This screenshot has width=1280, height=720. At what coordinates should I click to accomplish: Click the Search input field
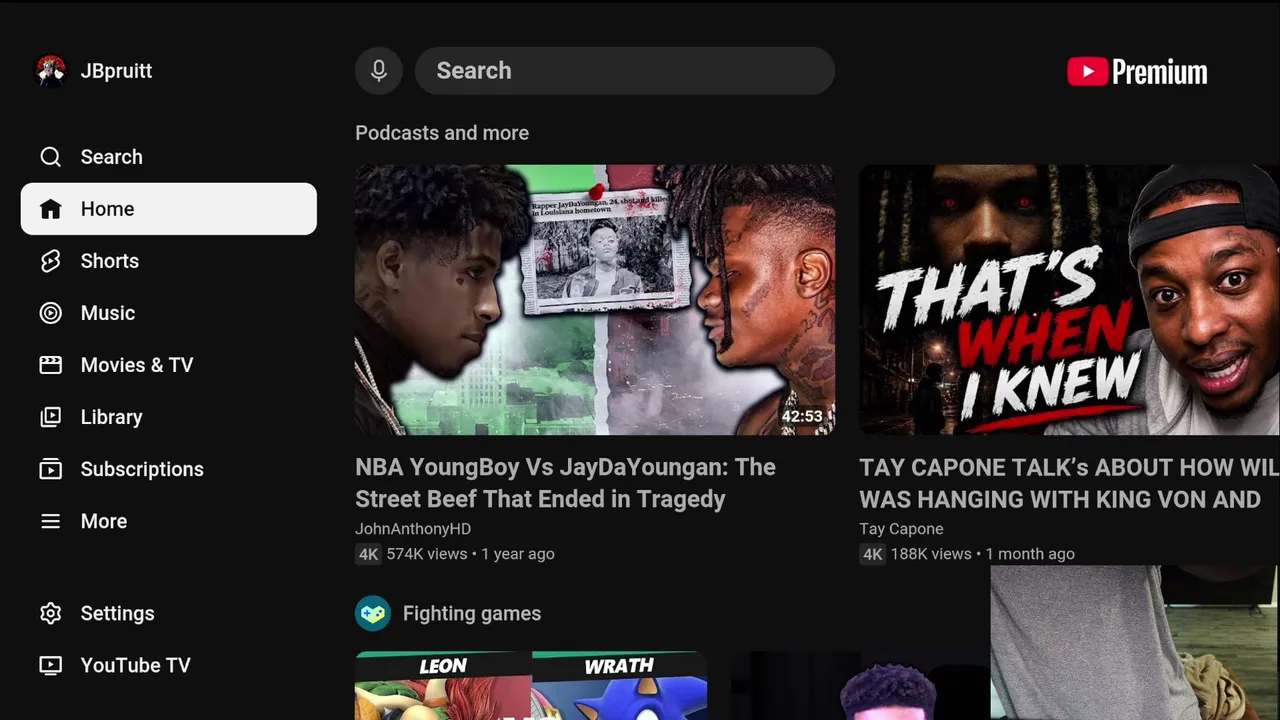click(x=625, y=71)
